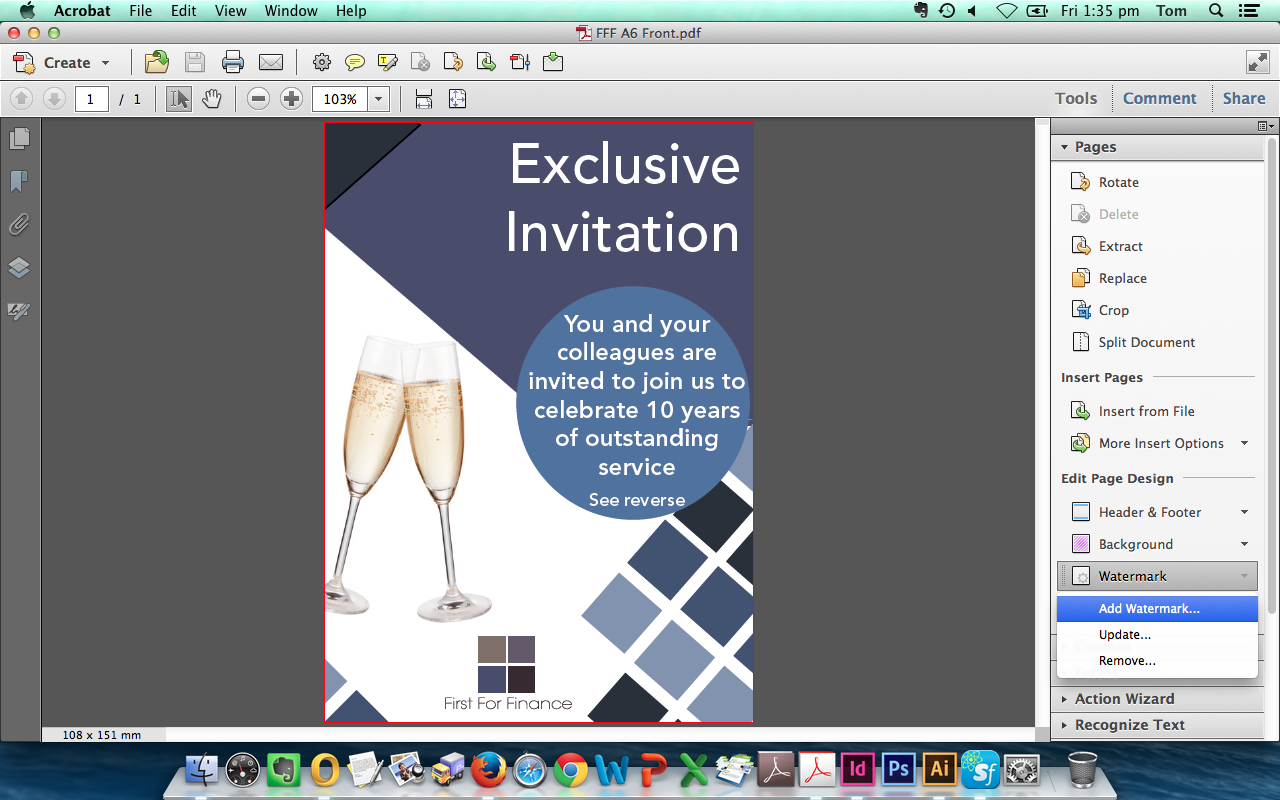Open the Layers side panel icon
The width and height of the screenshot is (1280, 800).
[x=18, y=268]
